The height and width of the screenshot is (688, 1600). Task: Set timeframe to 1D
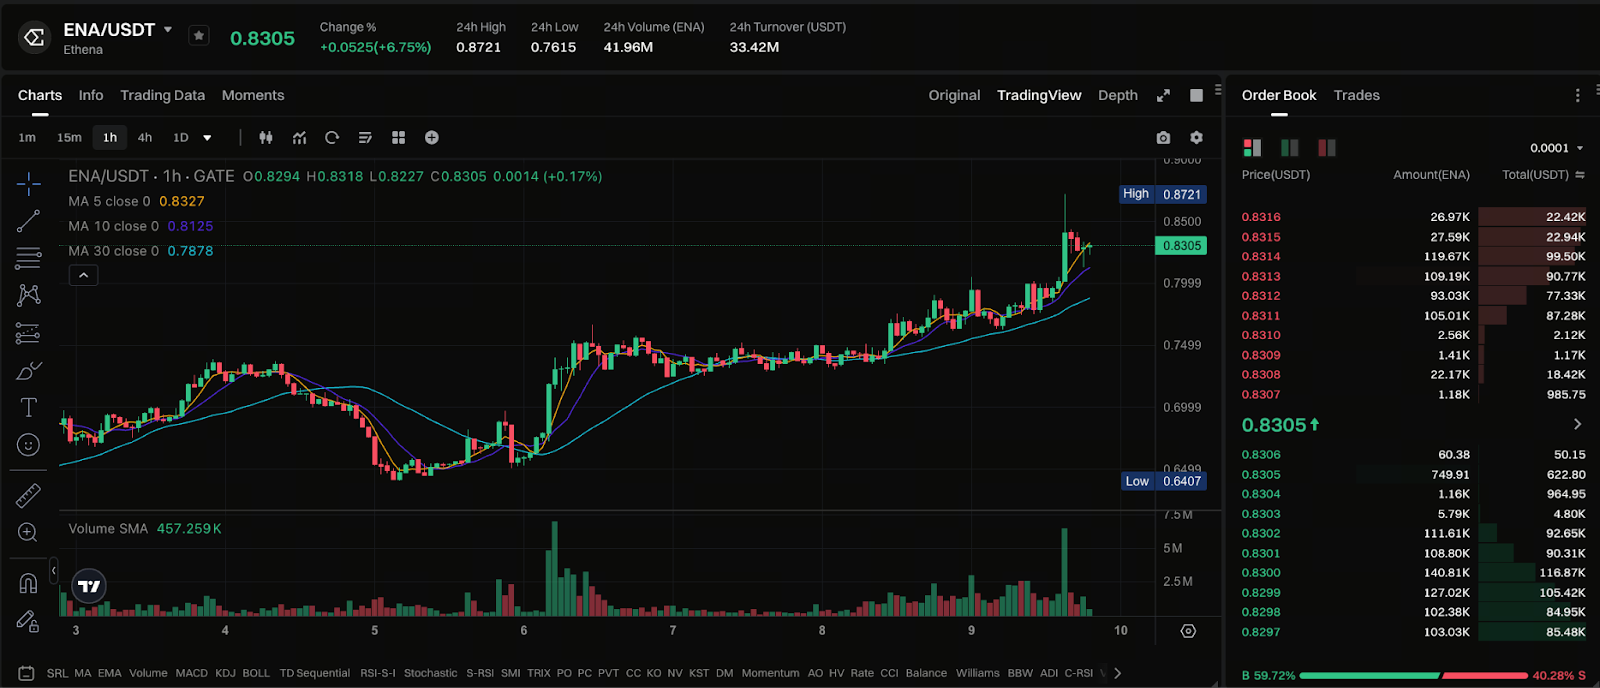(181, 138)
